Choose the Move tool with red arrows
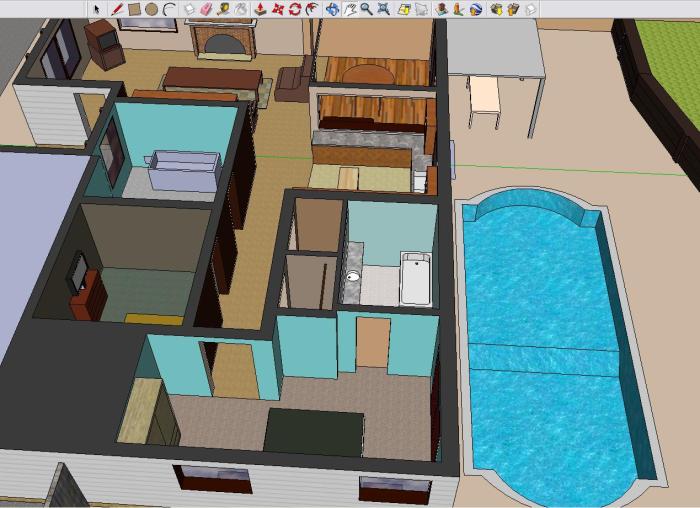This screenshot has width=700, height=508. pyautogui.click(x=278, y=9)
